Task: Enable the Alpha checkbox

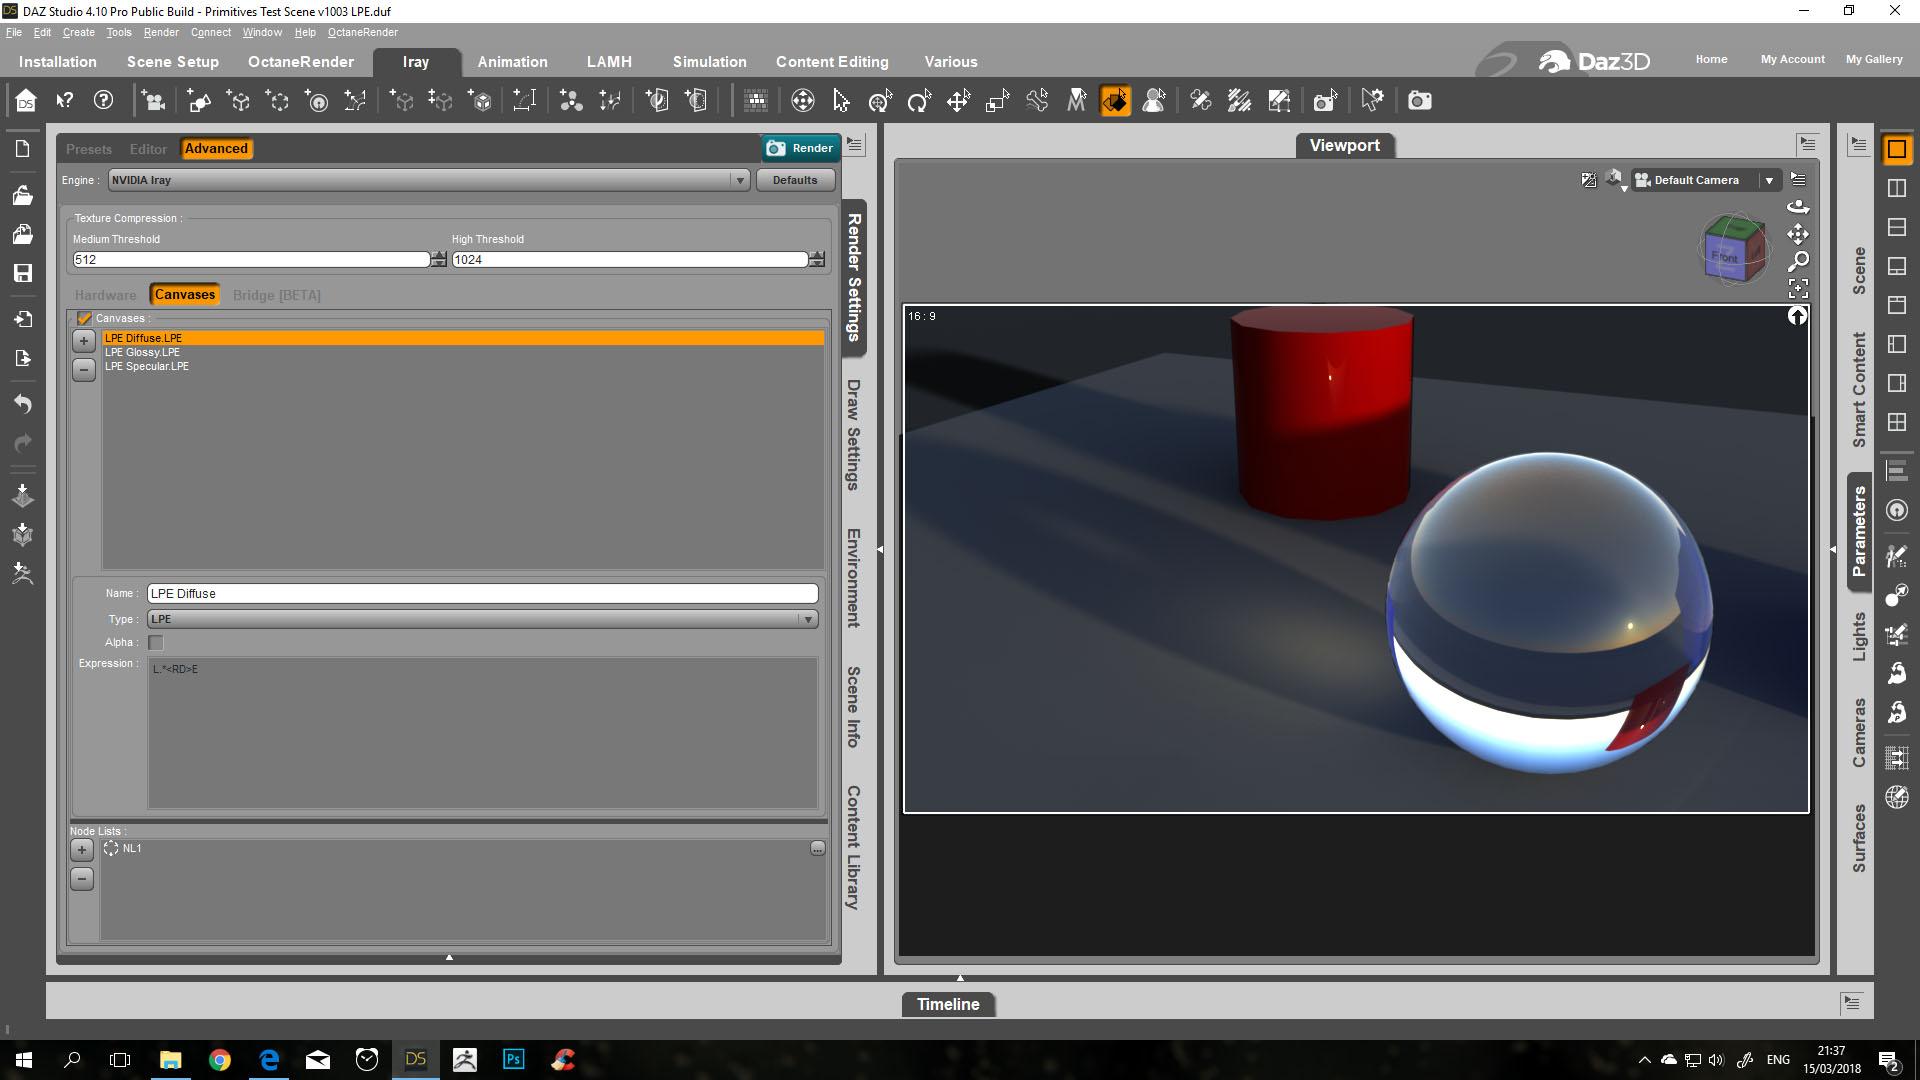Action: tap(156, 643)
